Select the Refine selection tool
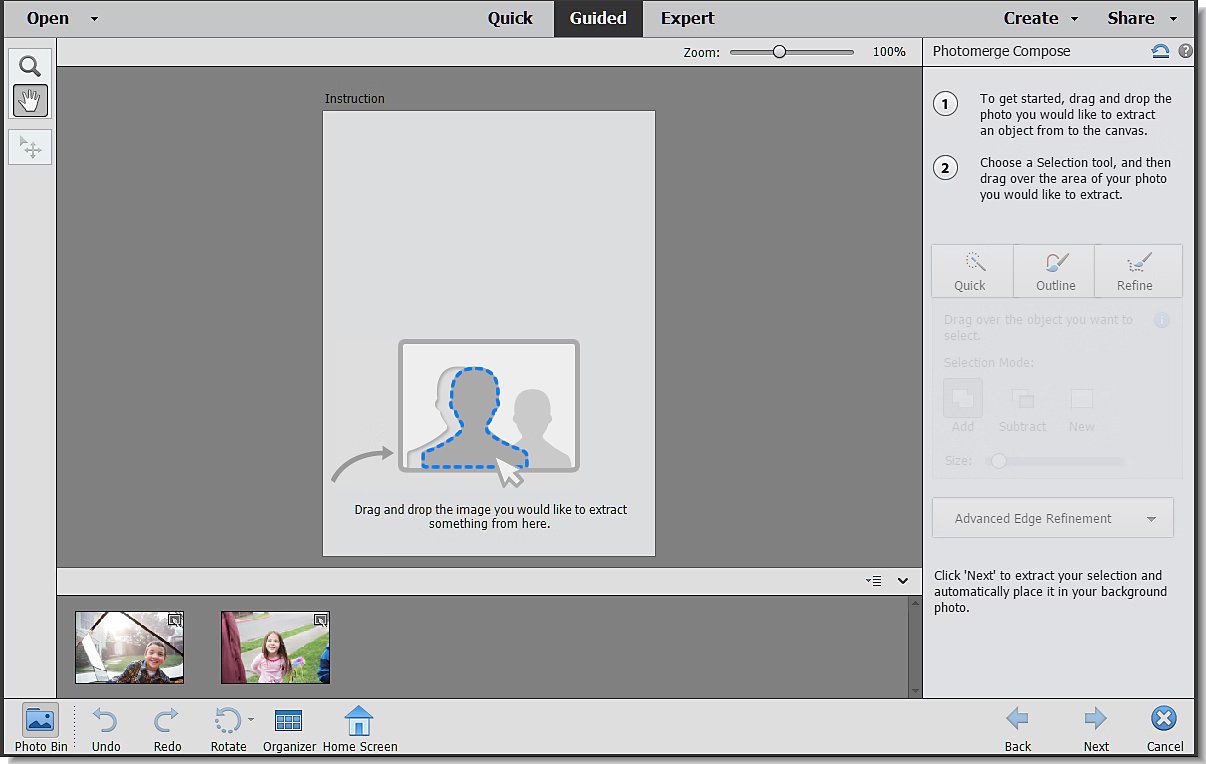Screen dimensions: 1206x764 (1138, 271)
